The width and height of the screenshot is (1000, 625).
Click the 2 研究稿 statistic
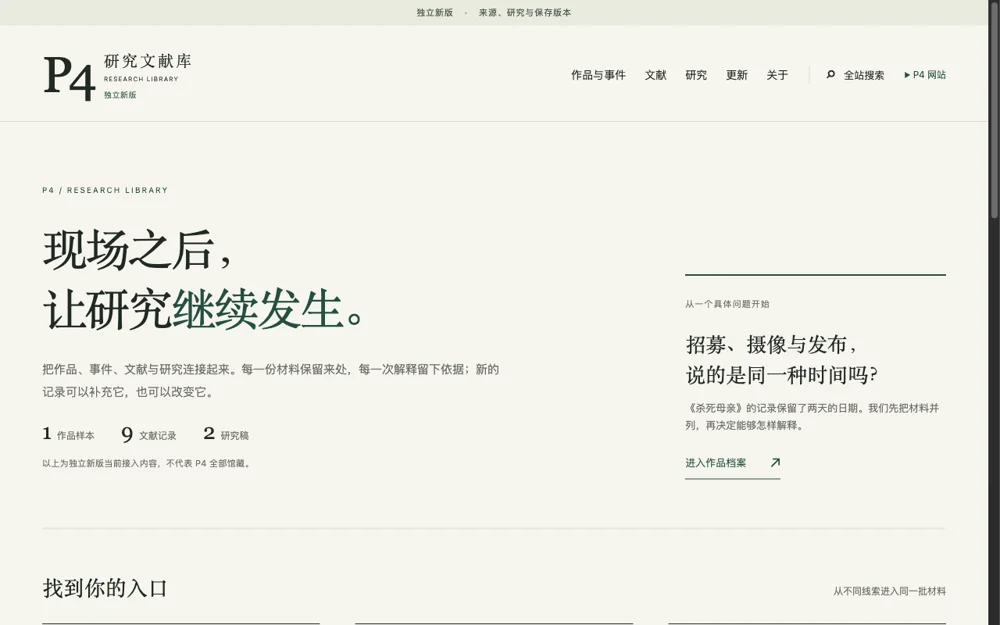(226, 434)
